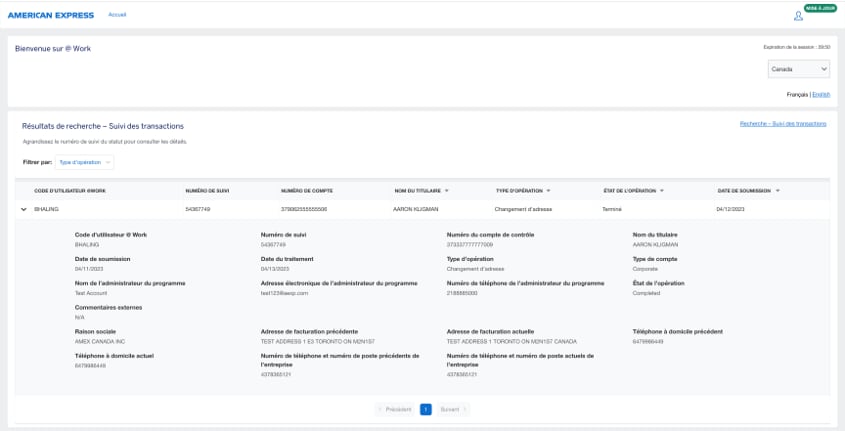The height and width of the screenshot is (431, 845).
Task: Click the Code d'utilisateur @Work column header
Action: pyautogui.click(x=70, y=190)
